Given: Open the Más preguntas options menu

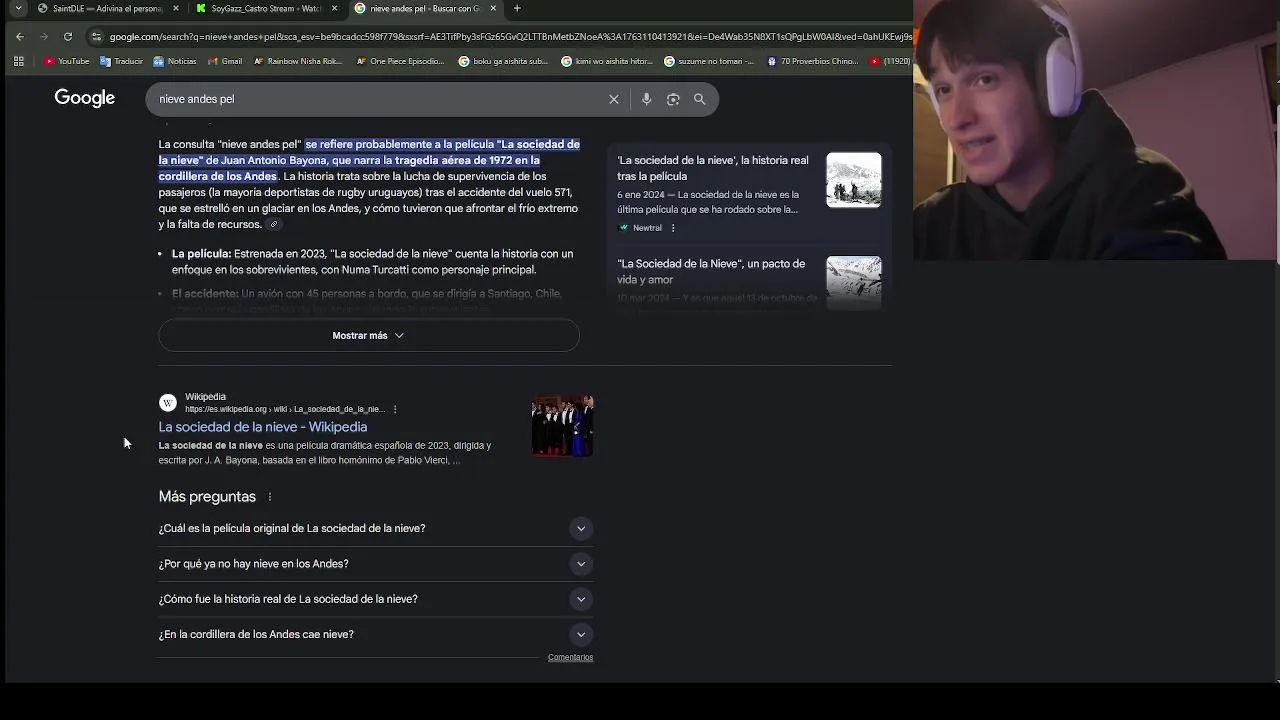Looking at the screenshot, I should click(x=270, y=497).
